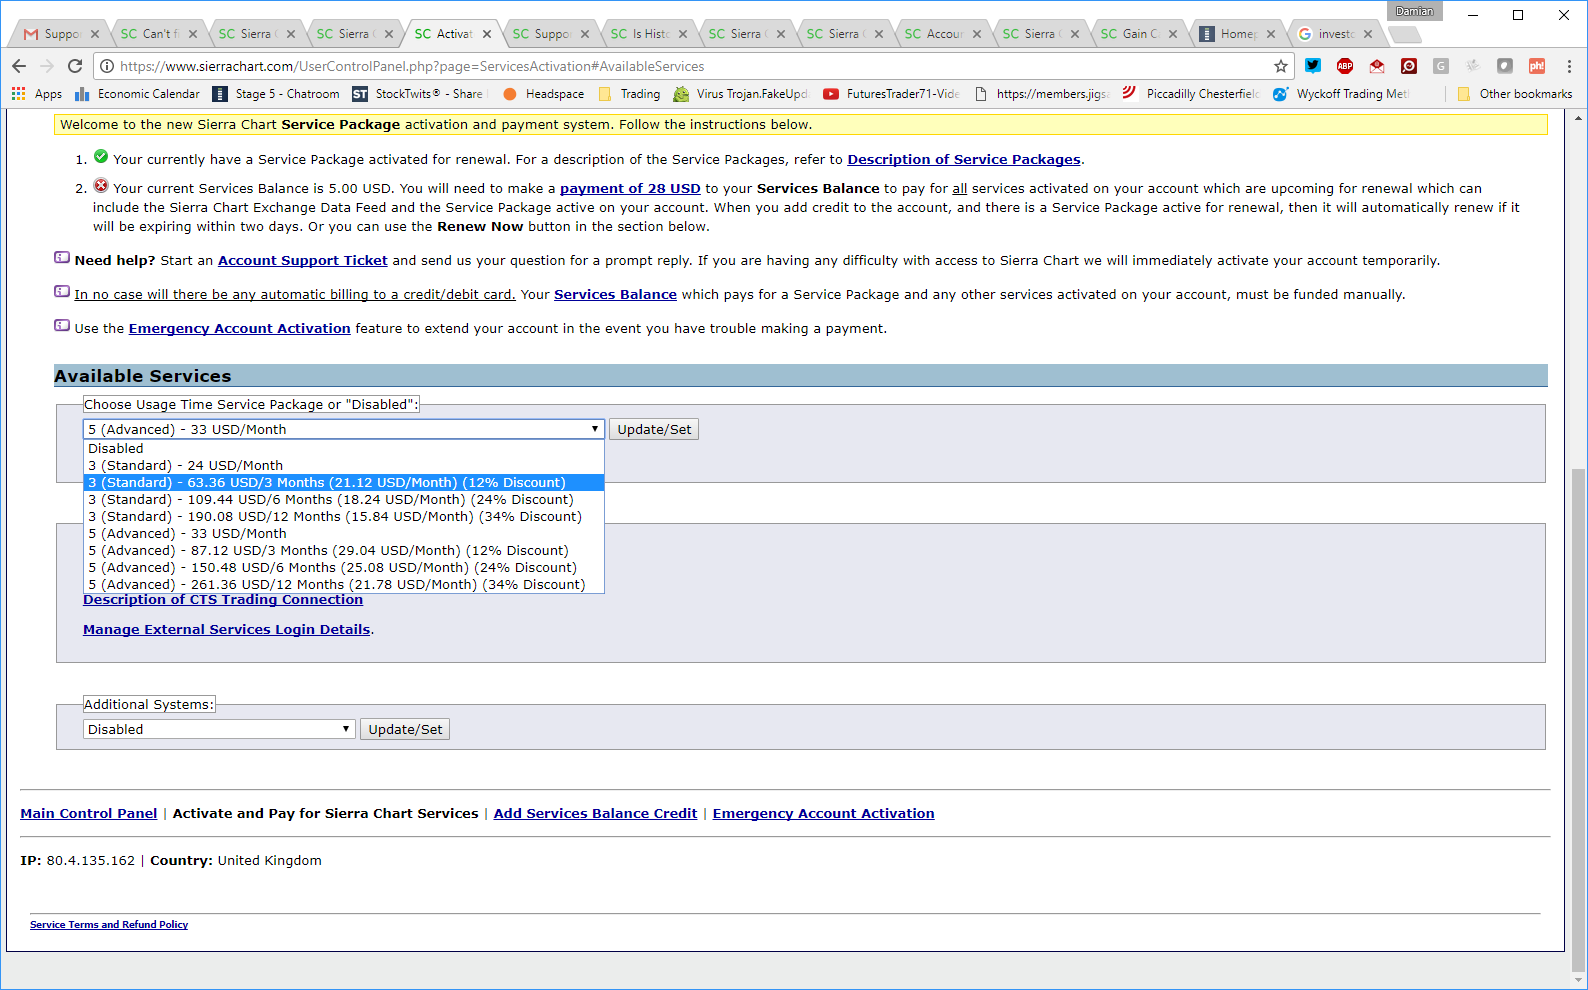Choose 3 (Standard) - 24 USD/Month option

tap(344, 466)
